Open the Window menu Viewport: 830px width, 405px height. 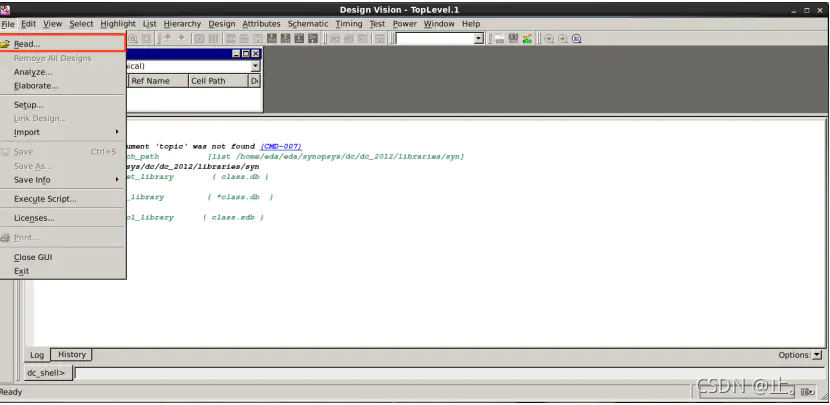439,24
